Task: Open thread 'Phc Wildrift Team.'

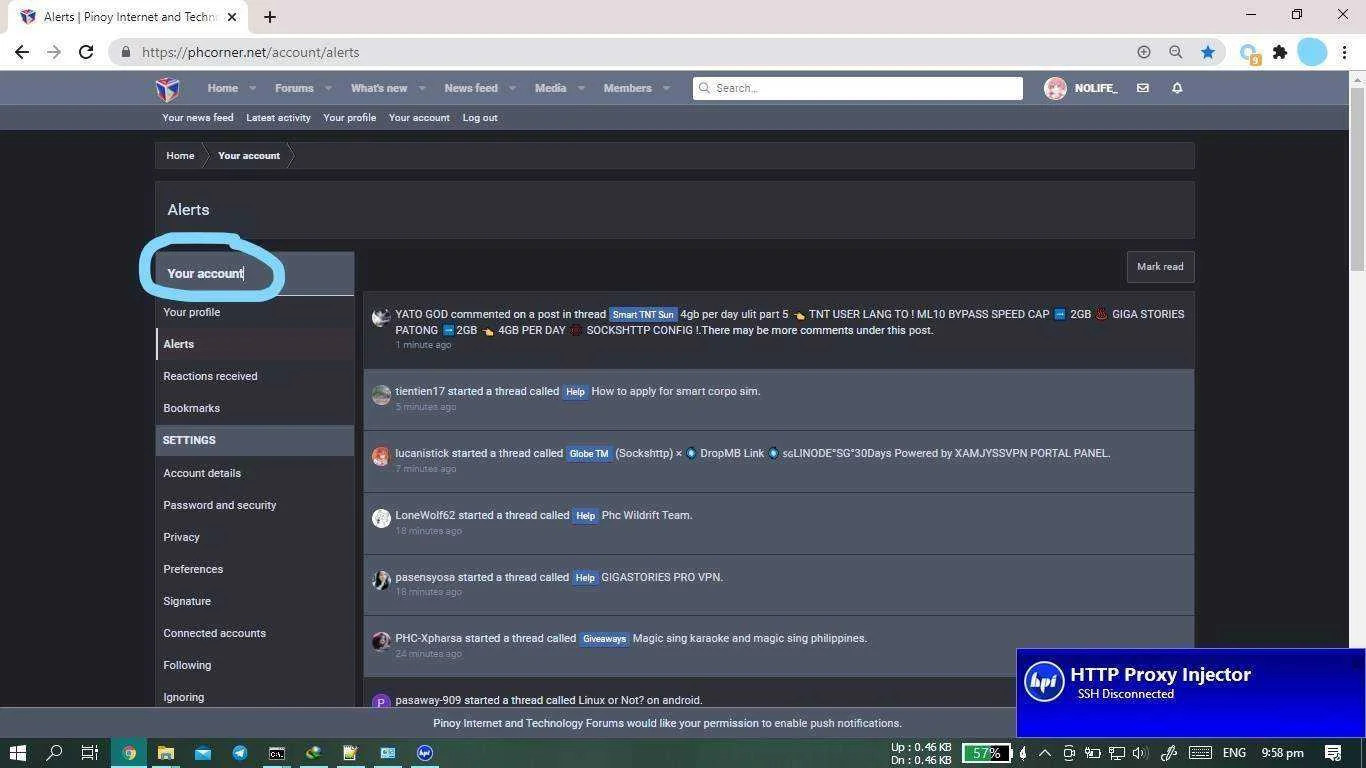Action: click(647, 515)
